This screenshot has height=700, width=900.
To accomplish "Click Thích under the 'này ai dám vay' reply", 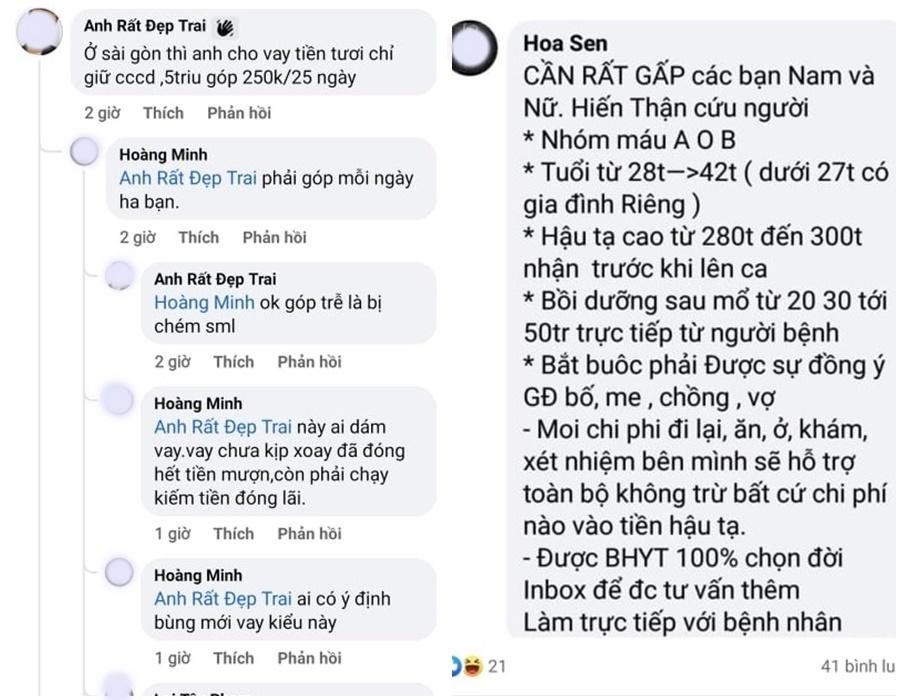I will coord(234,534).
